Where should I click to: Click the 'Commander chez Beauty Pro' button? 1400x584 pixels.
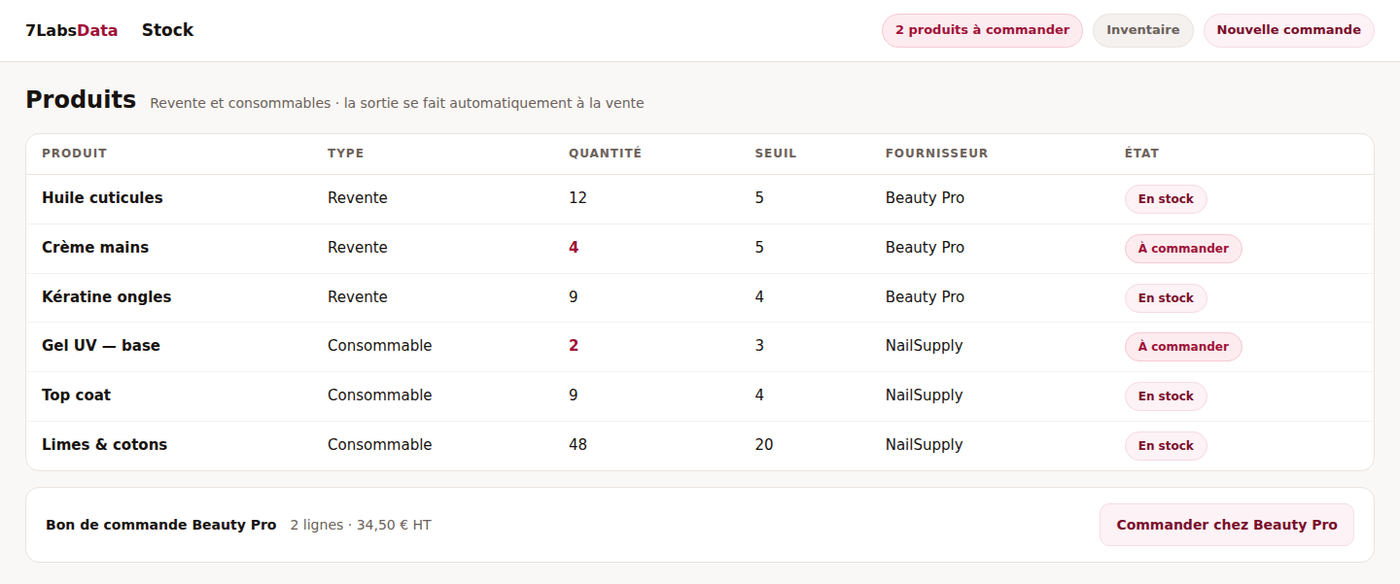(x=1226, y=525)
